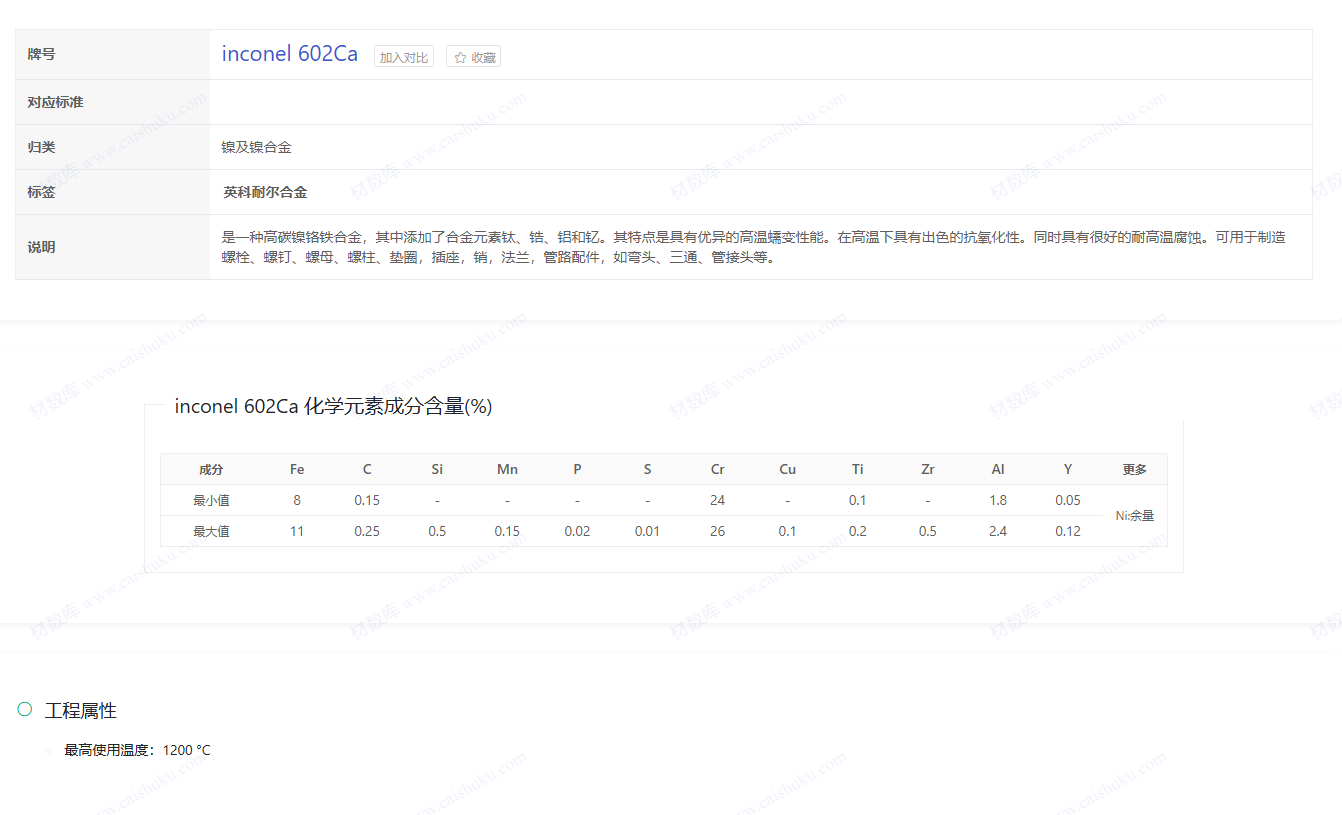Image resolution: width=1342 pixels, height=815 pixels.
Task: Click the S maximum value 0.01
Action: [x=647, y=531]
